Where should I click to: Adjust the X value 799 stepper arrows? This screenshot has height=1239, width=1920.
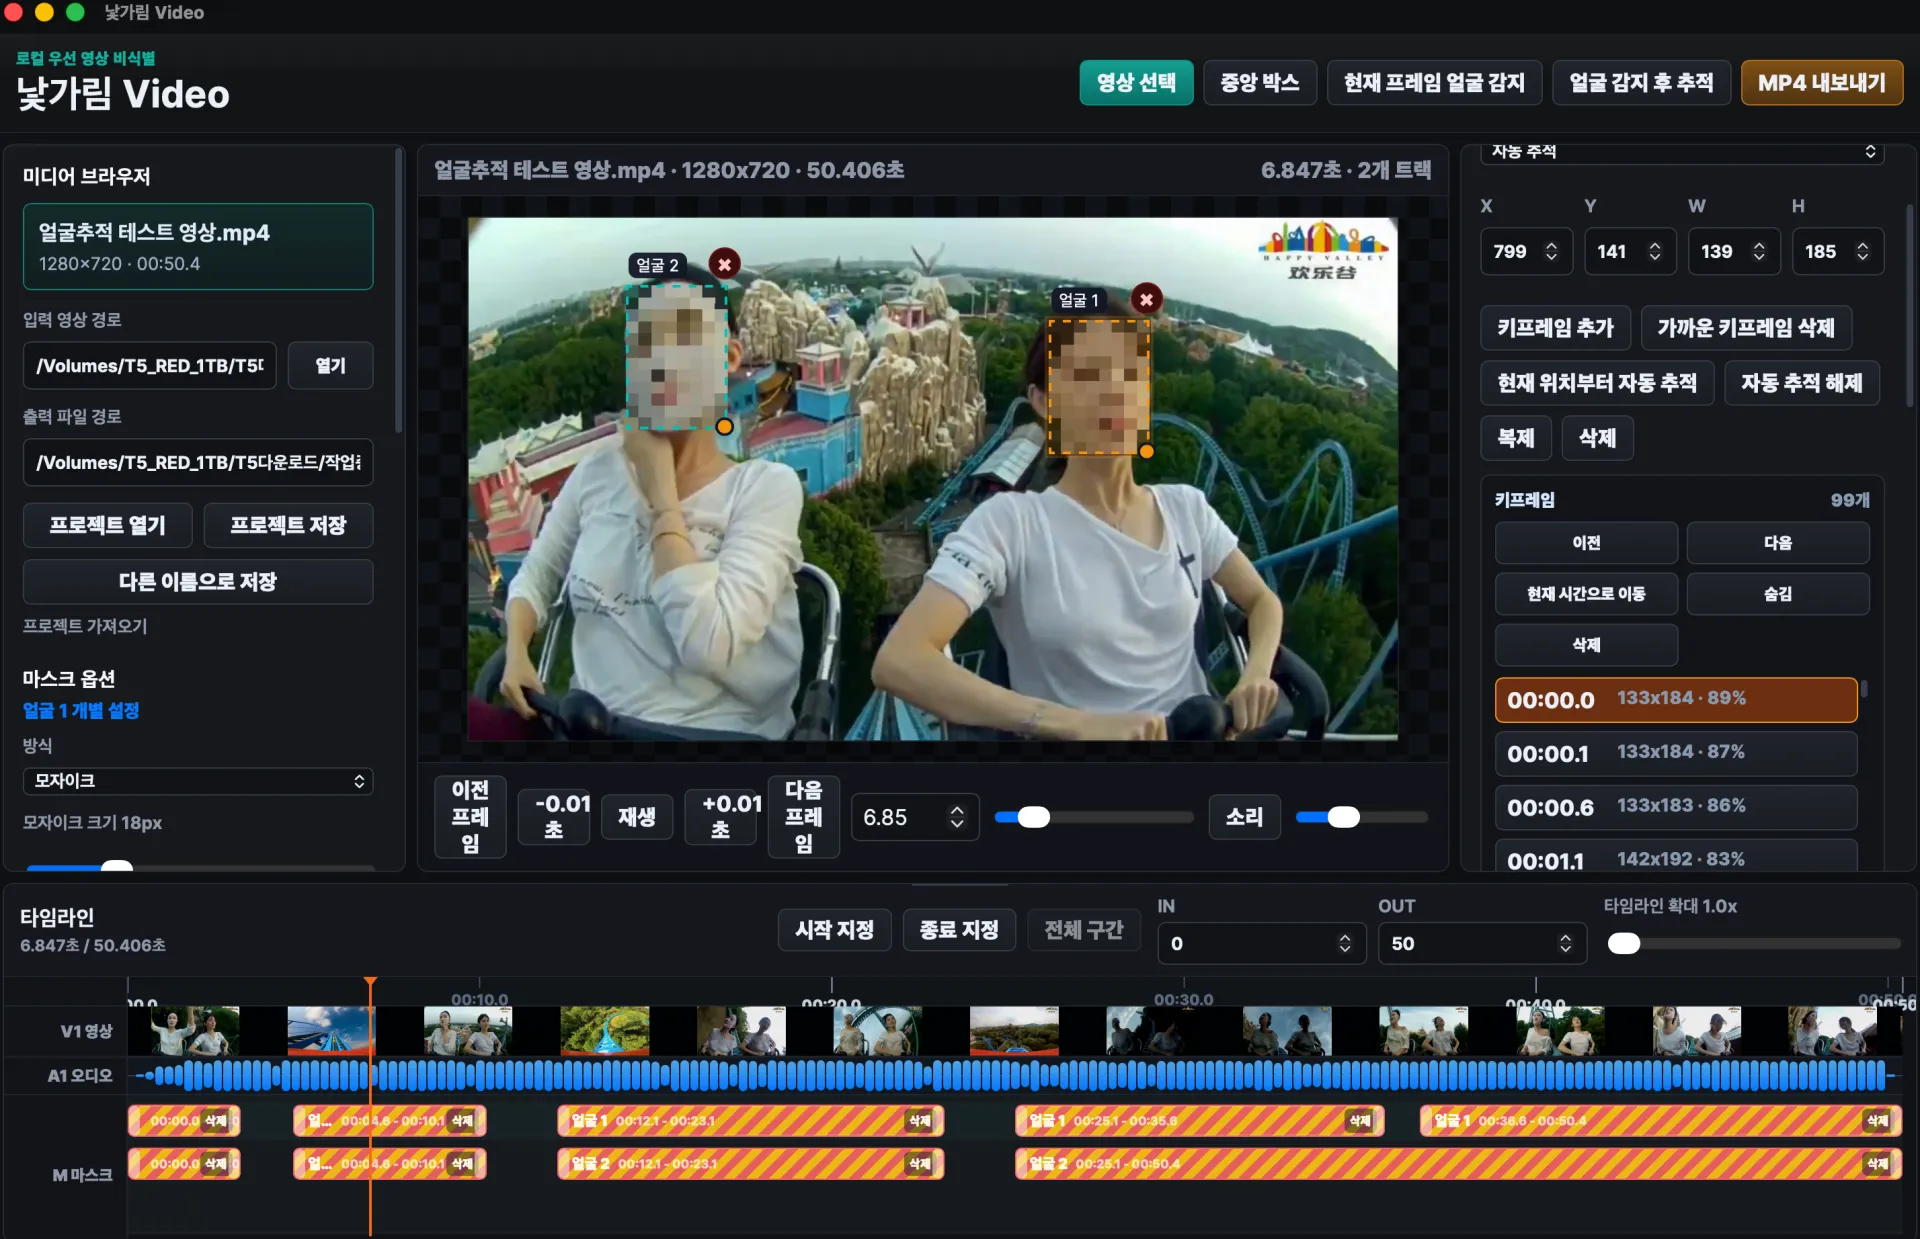coord(1551,251)
